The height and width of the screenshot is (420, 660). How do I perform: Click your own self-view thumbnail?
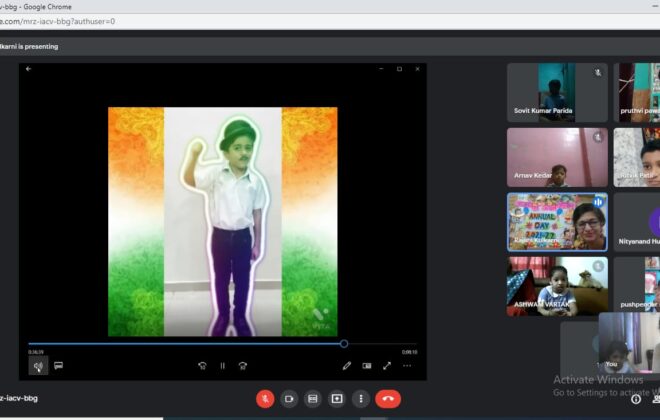point(629,343)
